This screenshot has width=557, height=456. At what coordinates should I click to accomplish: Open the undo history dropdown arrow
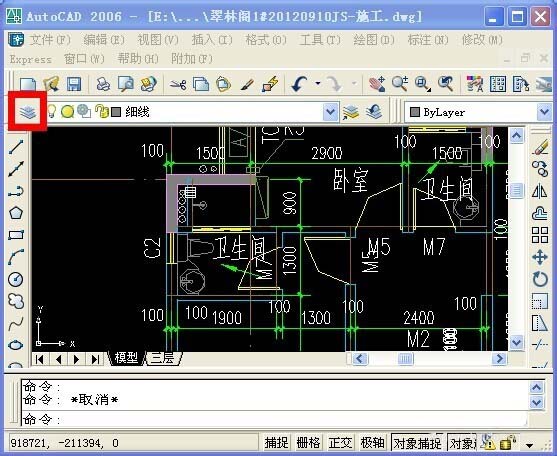pyautogui.click(x=318, y=84)
